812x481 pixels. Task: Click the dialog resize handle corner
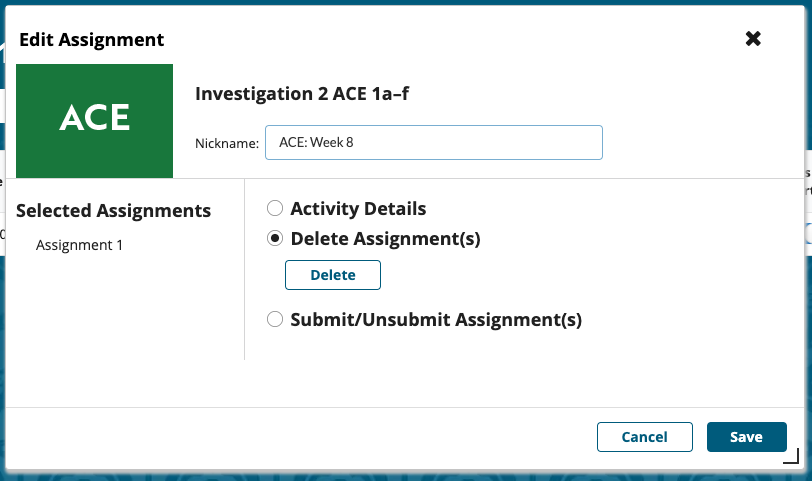point(792,458)
